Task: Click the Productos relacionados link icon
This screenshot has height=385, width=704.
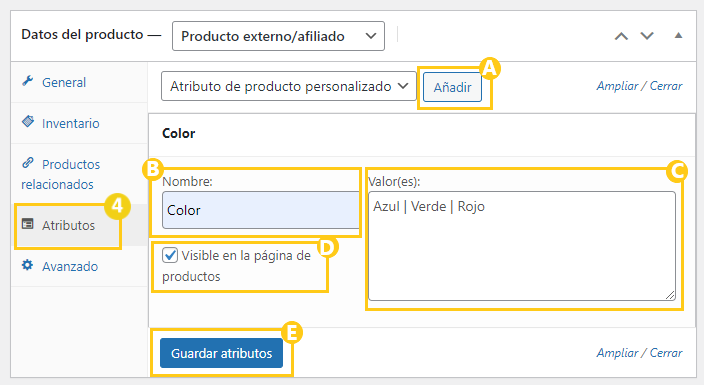Action: (x=28, y=163)
